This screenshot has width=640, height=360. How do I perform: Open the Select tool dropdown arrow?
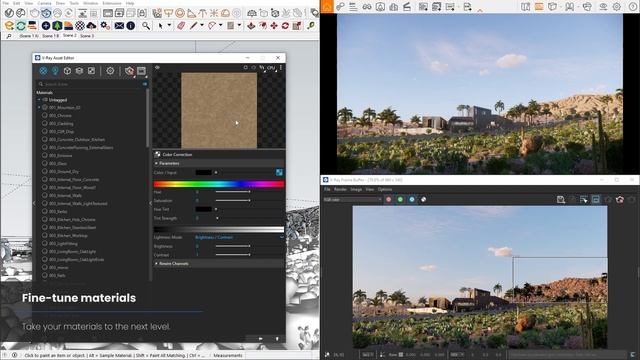click(169, 25)
